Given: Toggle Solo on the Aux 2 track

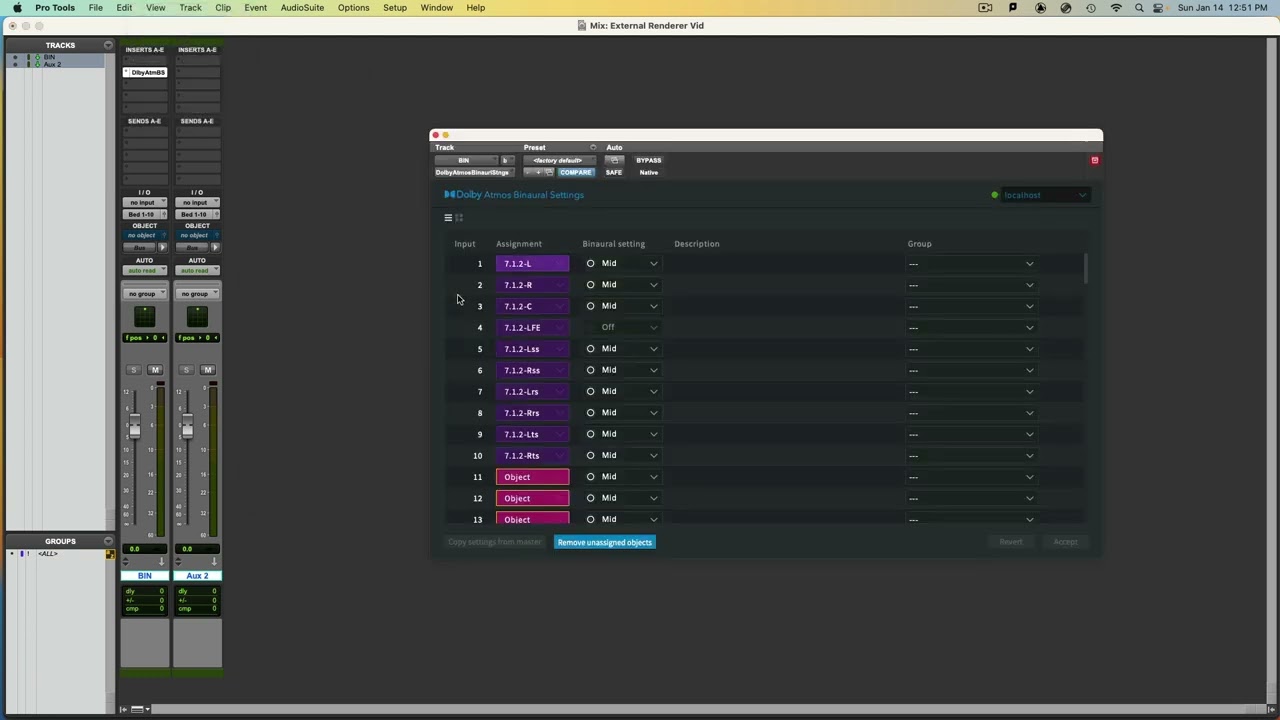Looking at the screenshot, I should pos(187,370).
